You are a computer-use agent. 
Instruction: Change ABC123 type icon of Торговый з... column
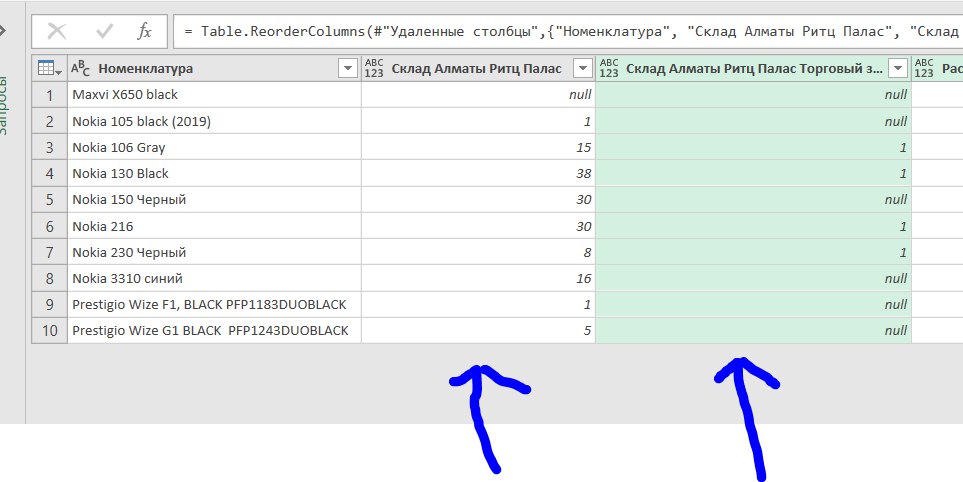tap(609, 69)
